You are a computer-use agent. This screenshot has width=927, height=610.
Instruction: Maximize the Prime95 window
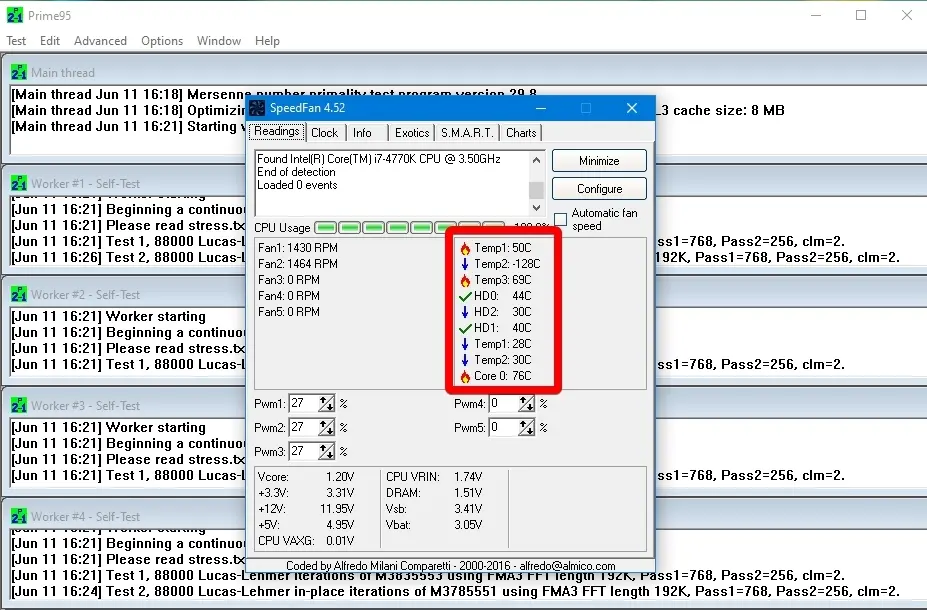pos(861,15)
